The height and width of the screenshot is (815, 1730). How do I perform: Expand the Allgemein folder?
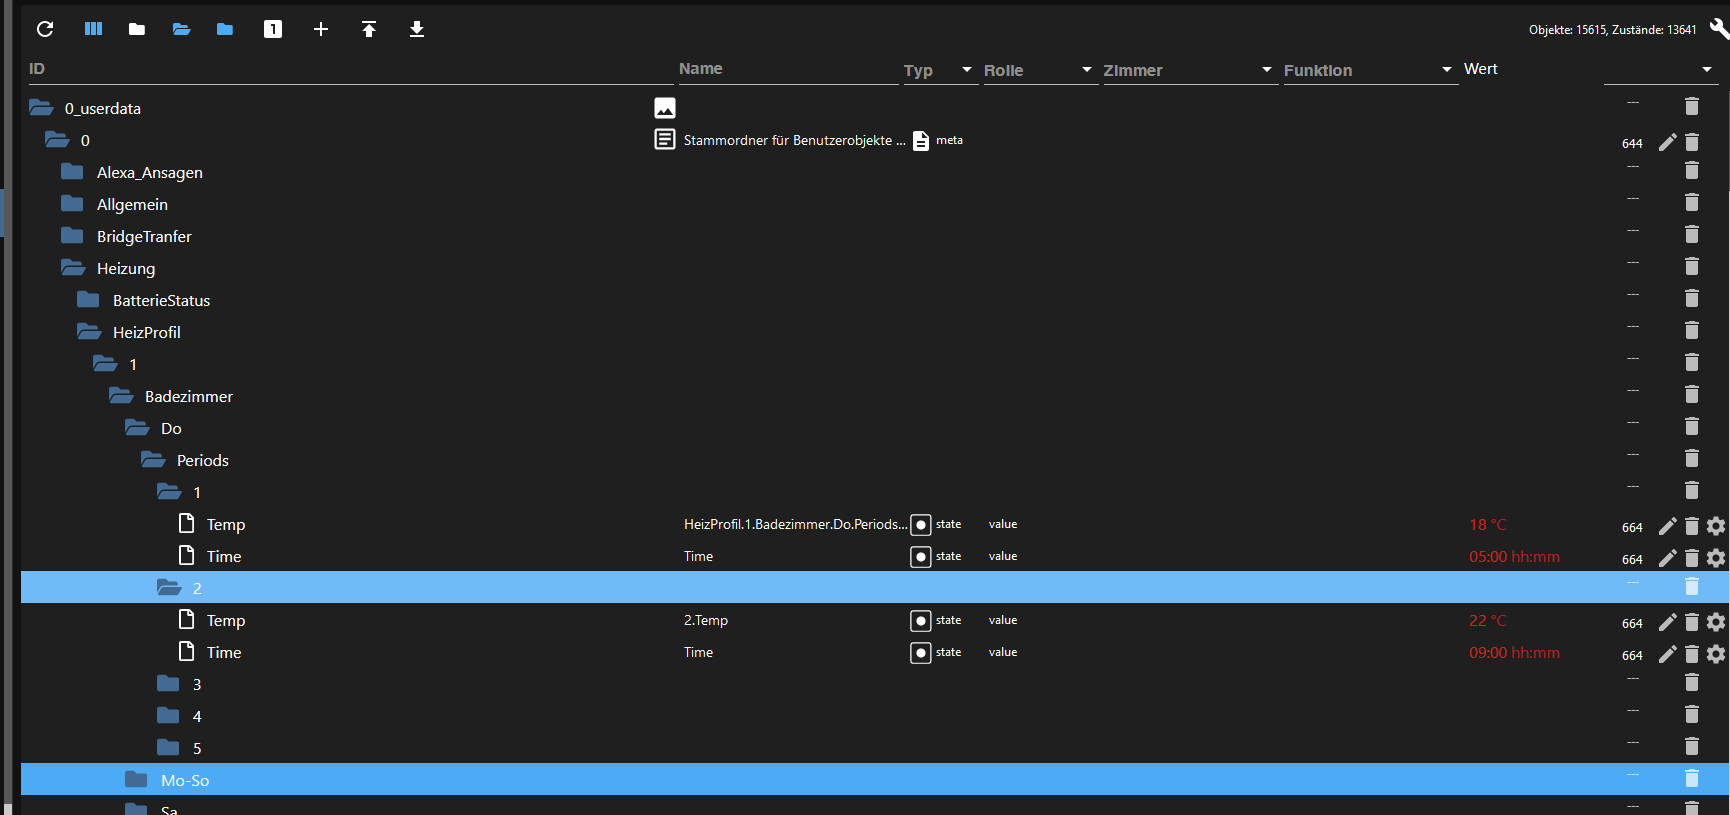point(73,204)
